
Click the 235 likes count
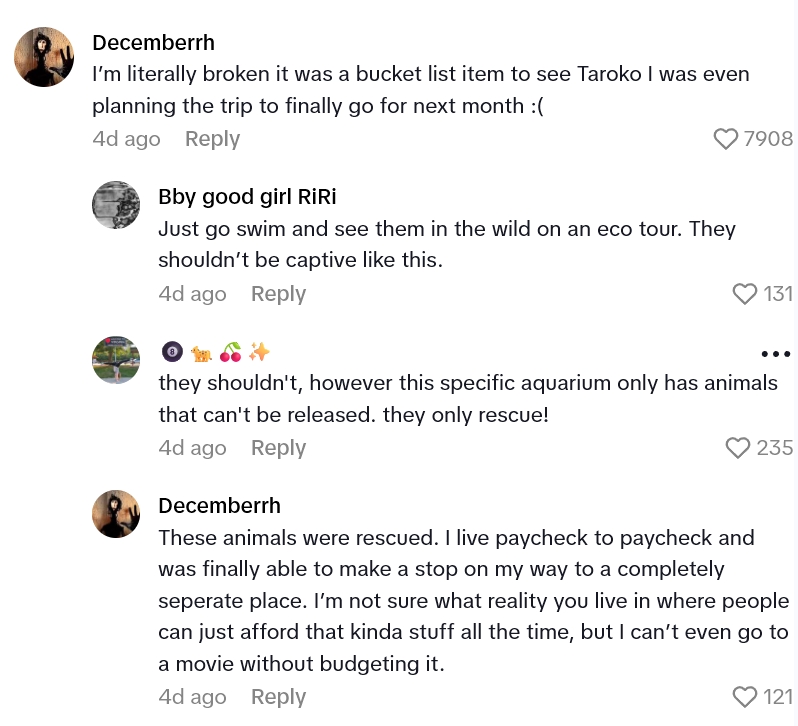(774, 448)
